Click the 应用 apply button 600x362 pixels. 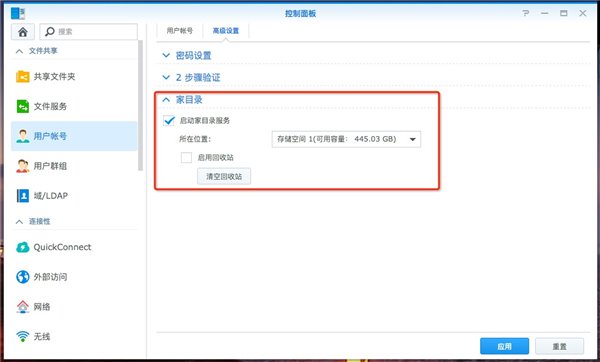[x=504, y=346]
